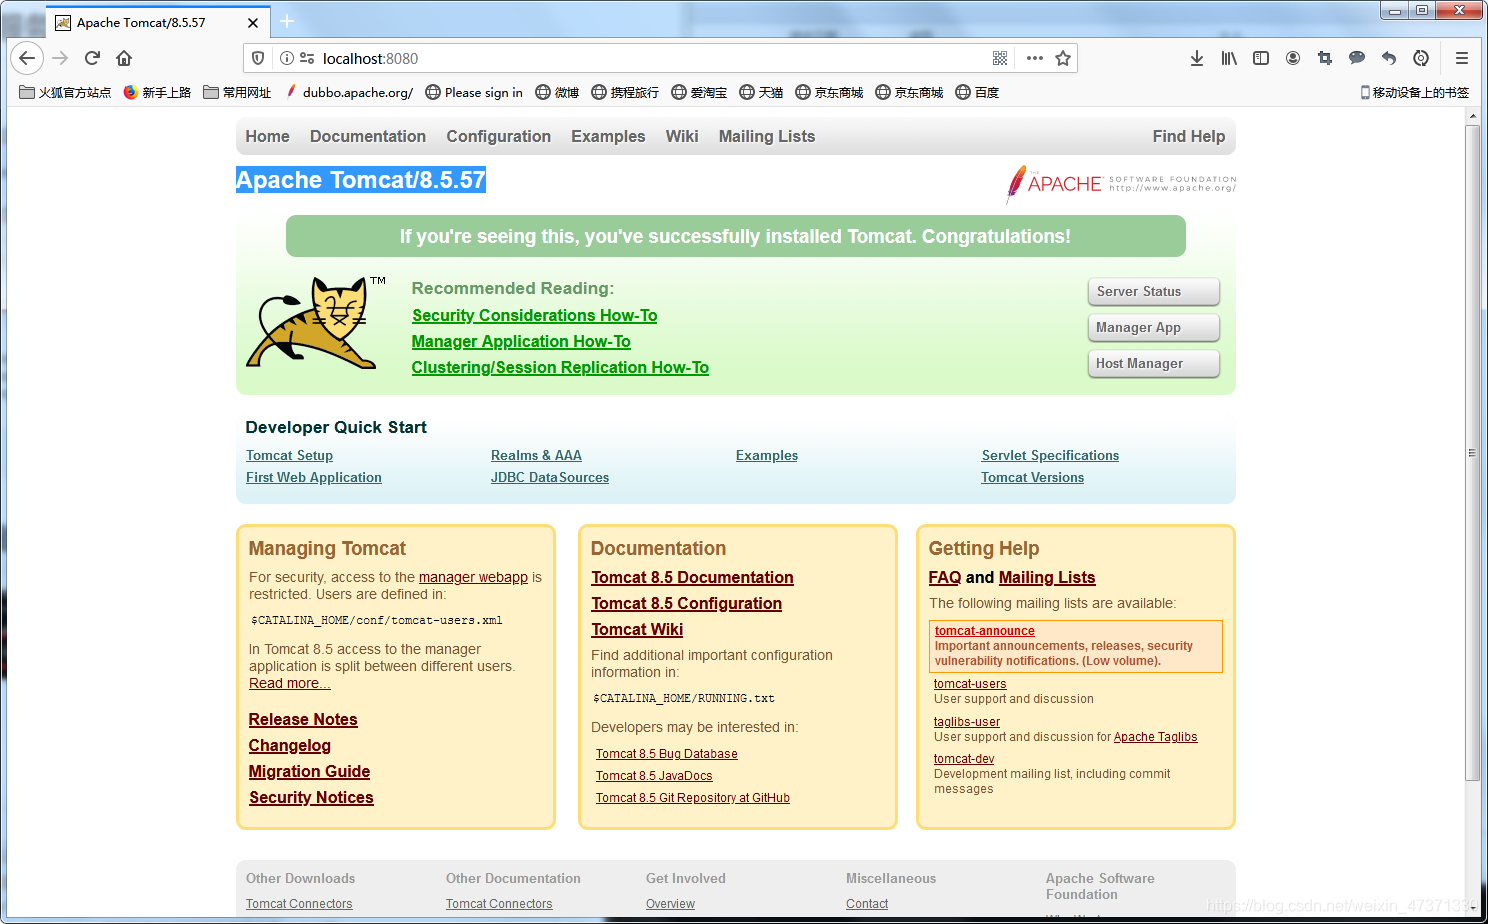Click the Host Manager button
Image resolution: width=1488 pixels, height=924 pixels.
pos(1153,363)
